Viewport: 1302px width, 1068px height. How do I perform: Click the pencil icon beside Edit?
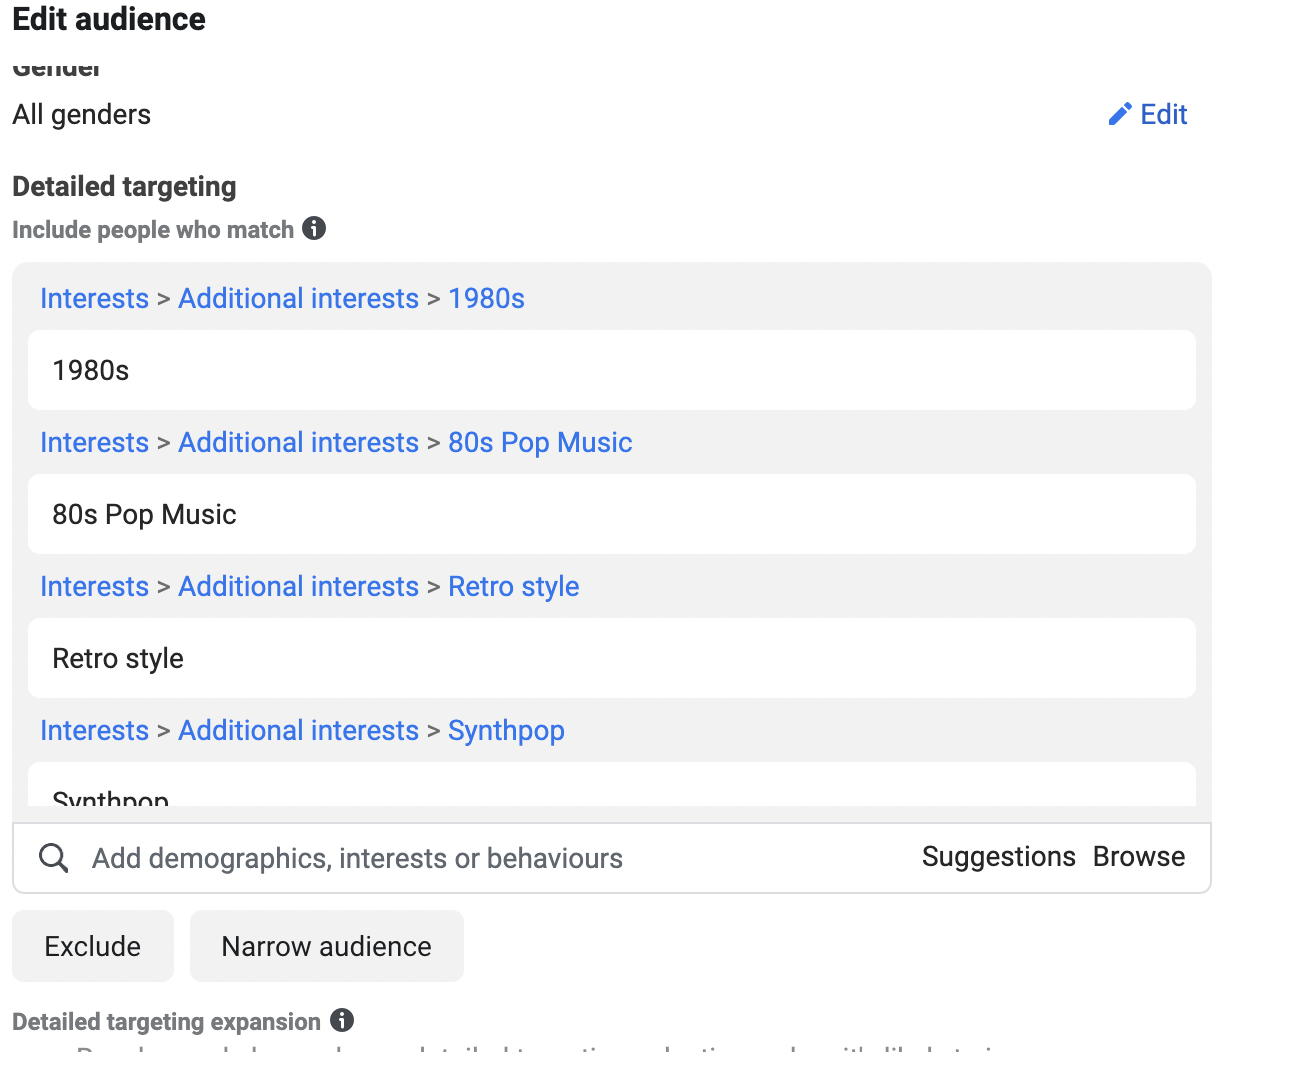(x=1119, y=115)
